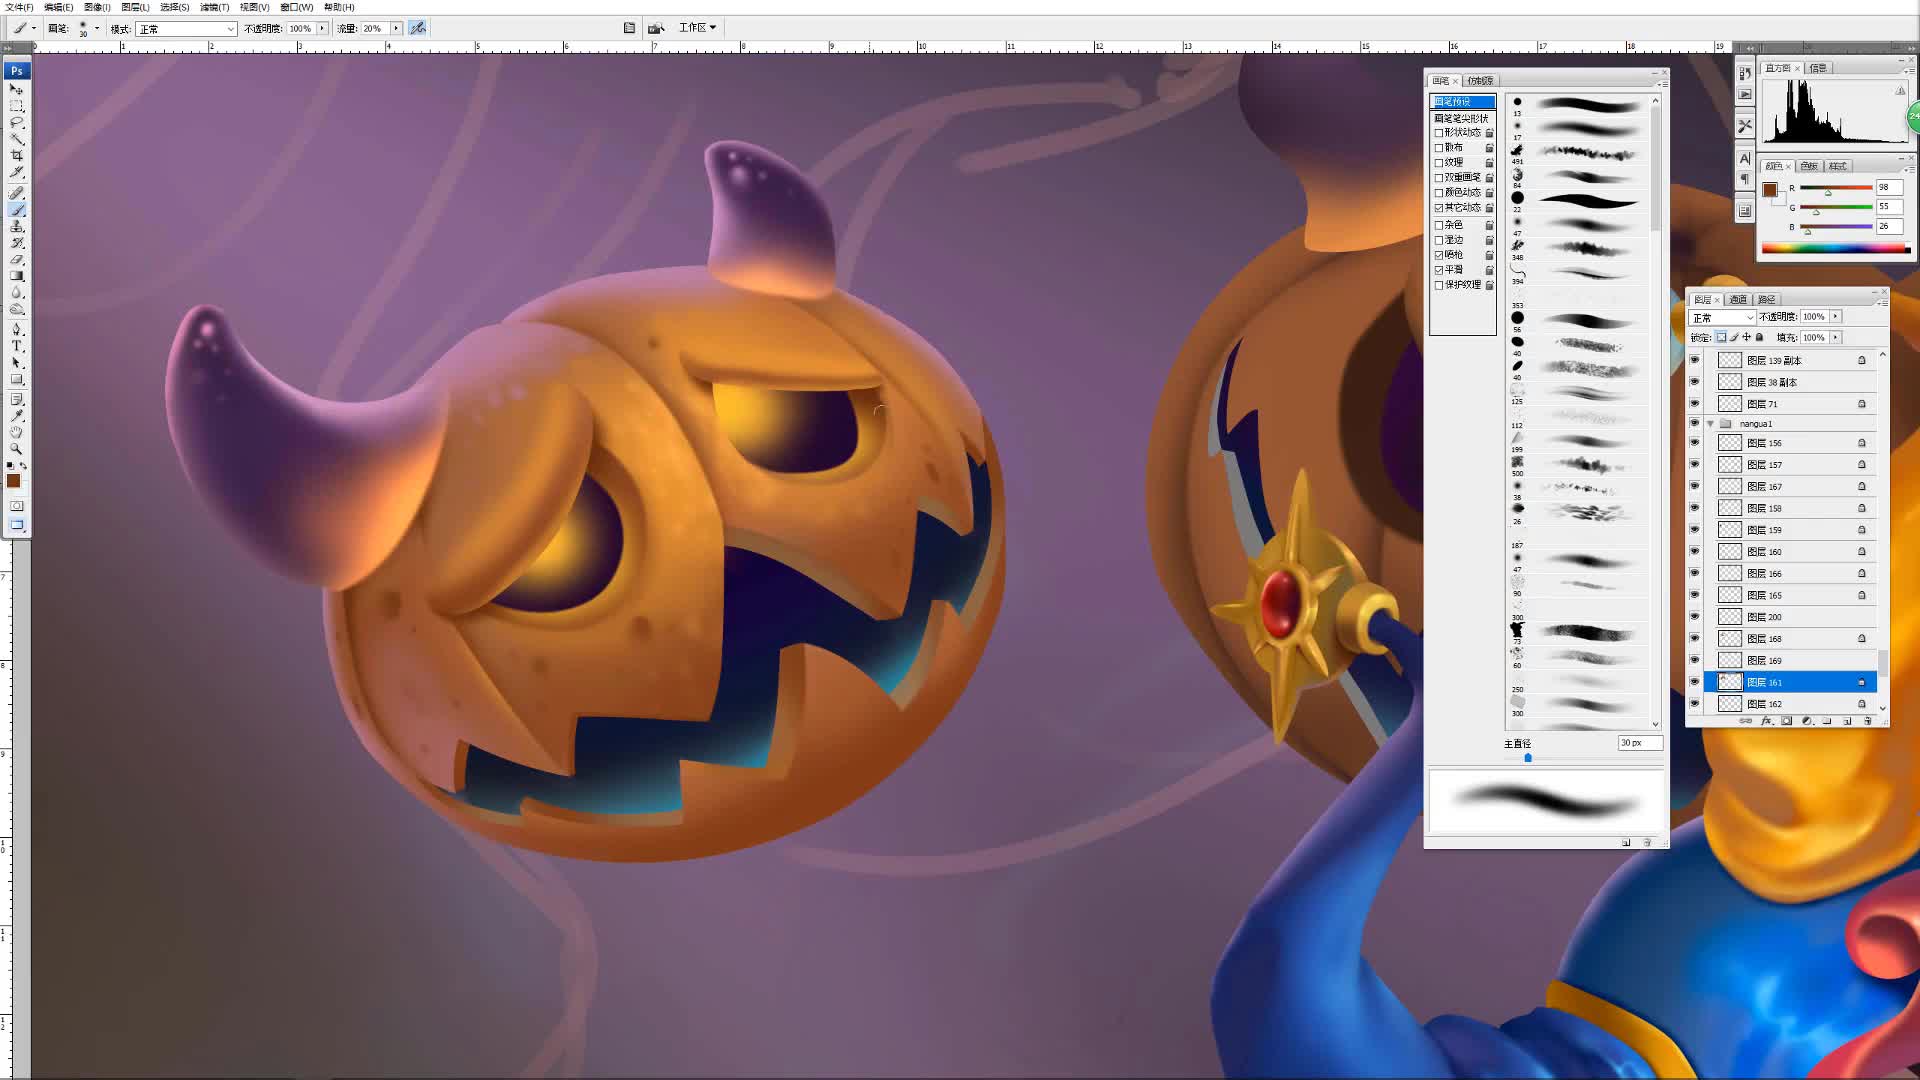The height and width of the screenshot is (1080, 1920).
Task: Hide the 图层 139 副本 layer
Action: point(1695,360)
